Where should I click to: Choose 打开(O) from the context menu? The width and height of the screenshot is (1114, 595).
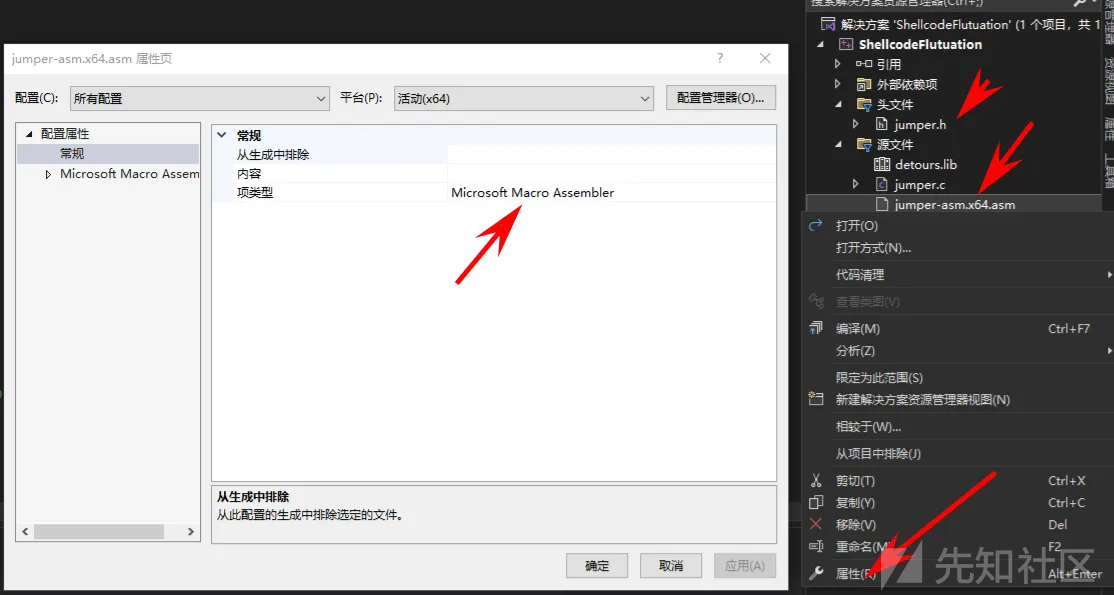point(857,225)
